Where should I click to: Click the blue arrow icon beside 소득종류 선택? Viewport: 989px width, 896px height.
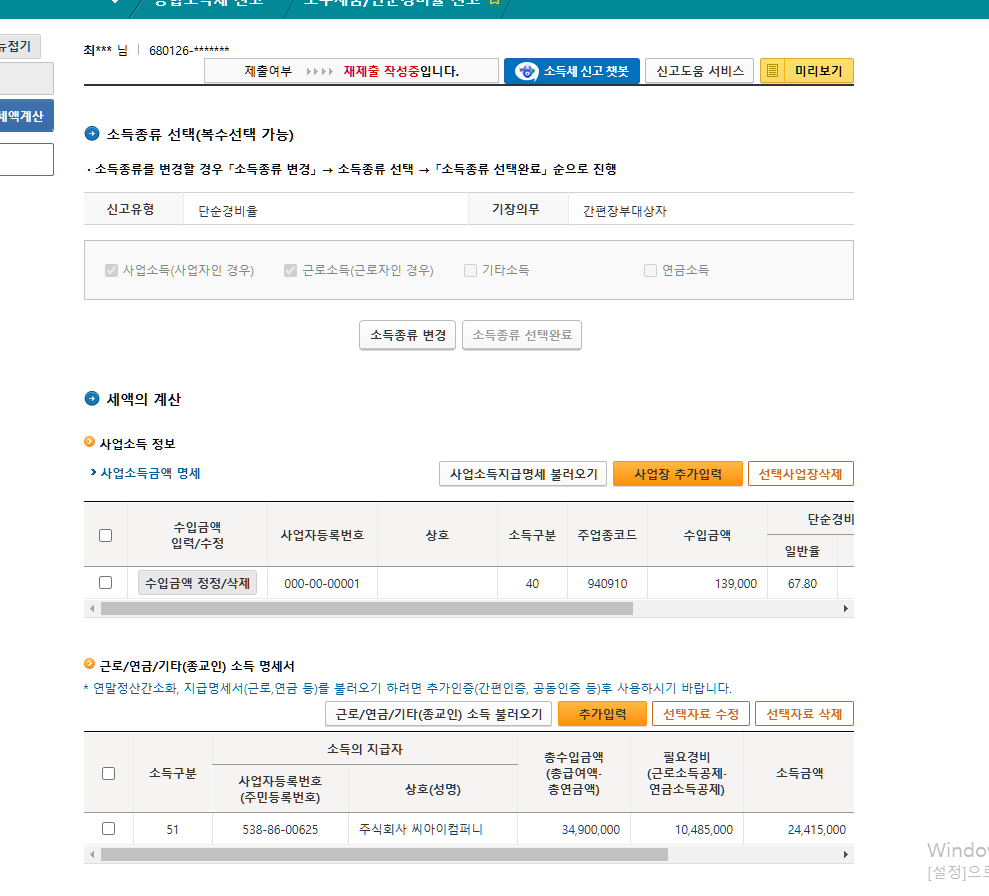click(93, 134)
